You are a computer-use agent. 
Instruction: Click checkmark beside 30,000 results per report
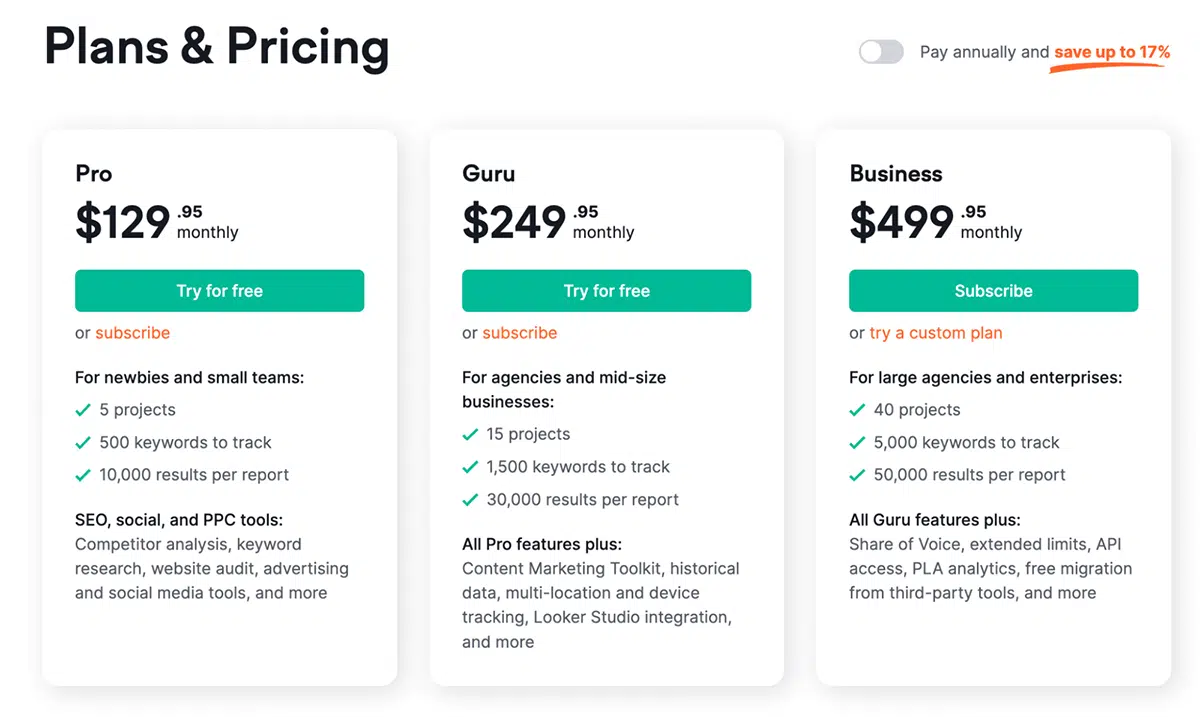[x=470, y=500]
